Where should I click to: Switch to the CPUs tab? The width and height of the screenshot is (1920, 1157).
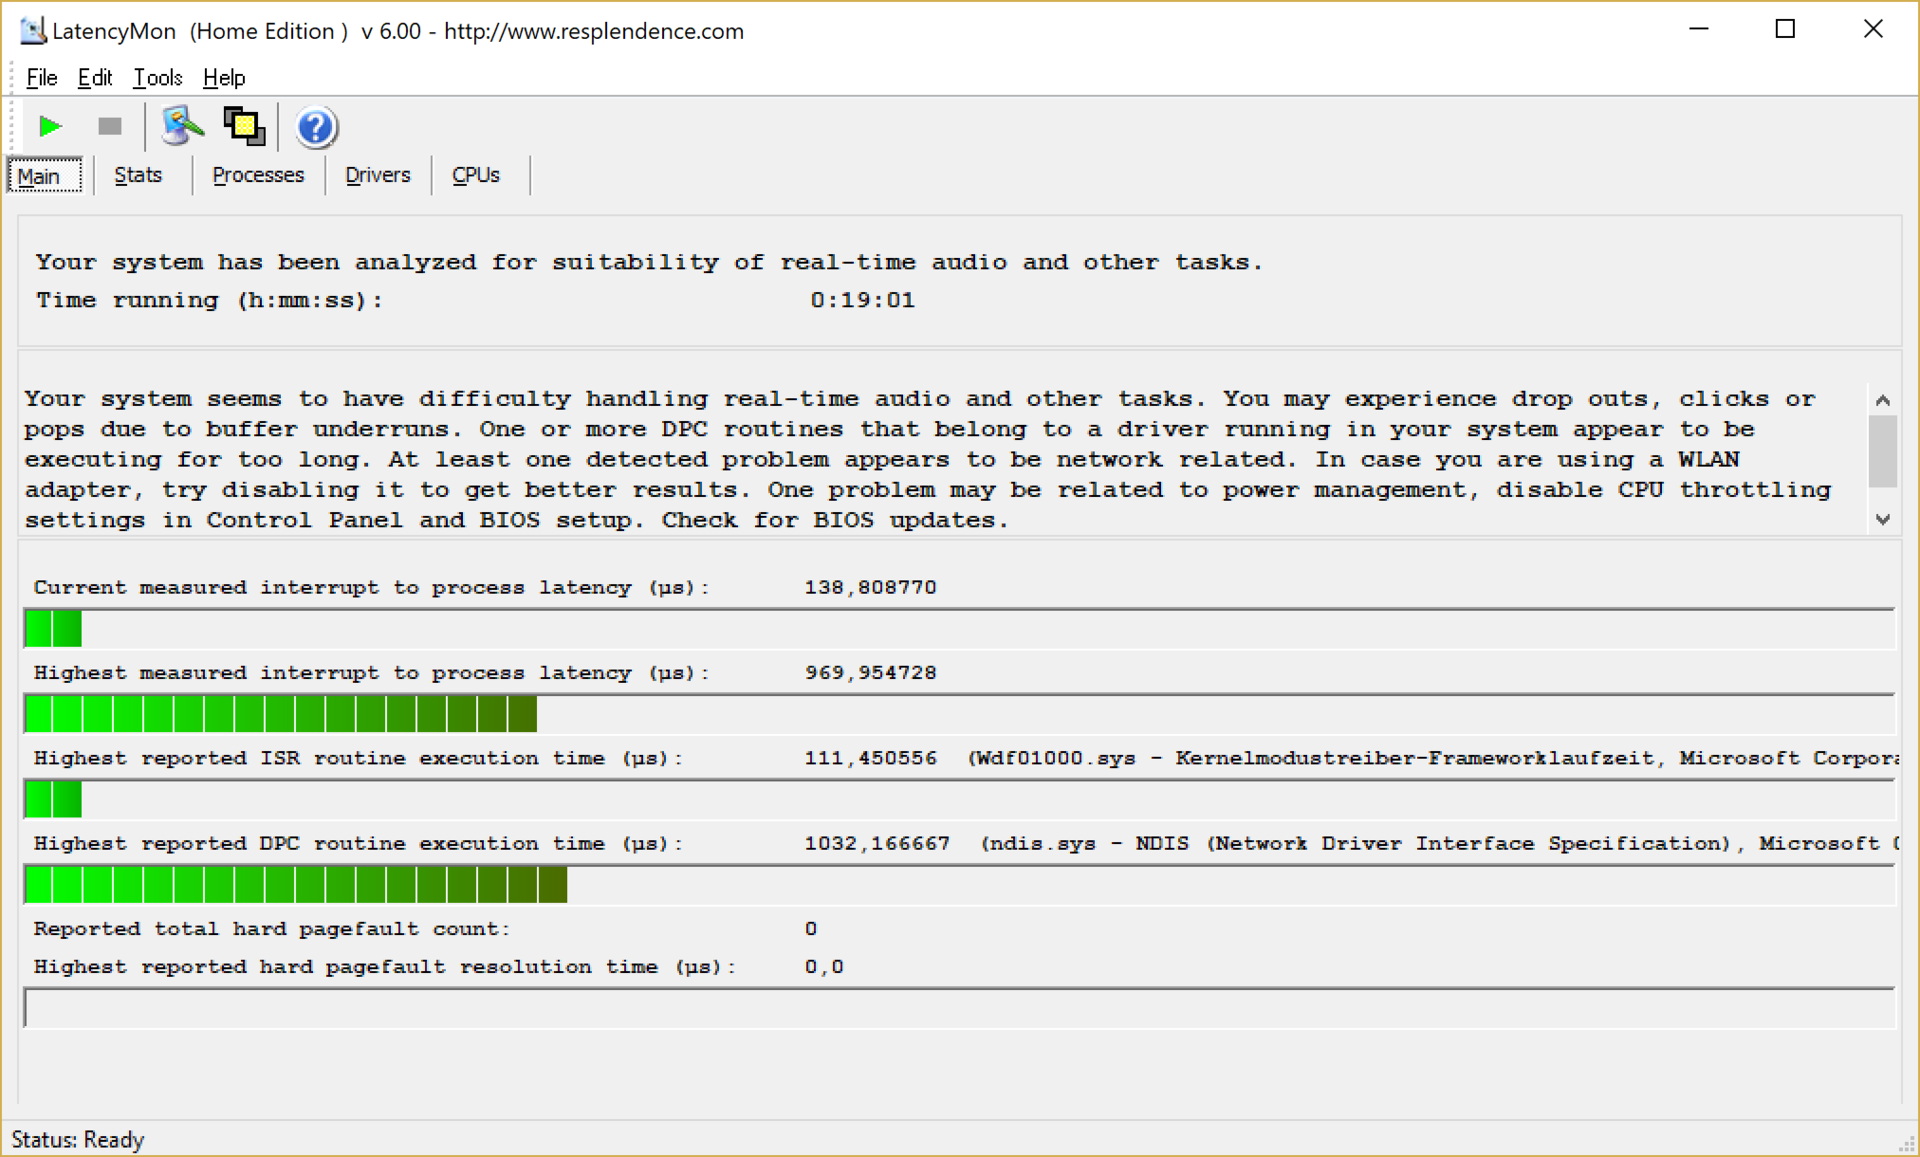tap(475, 175)
